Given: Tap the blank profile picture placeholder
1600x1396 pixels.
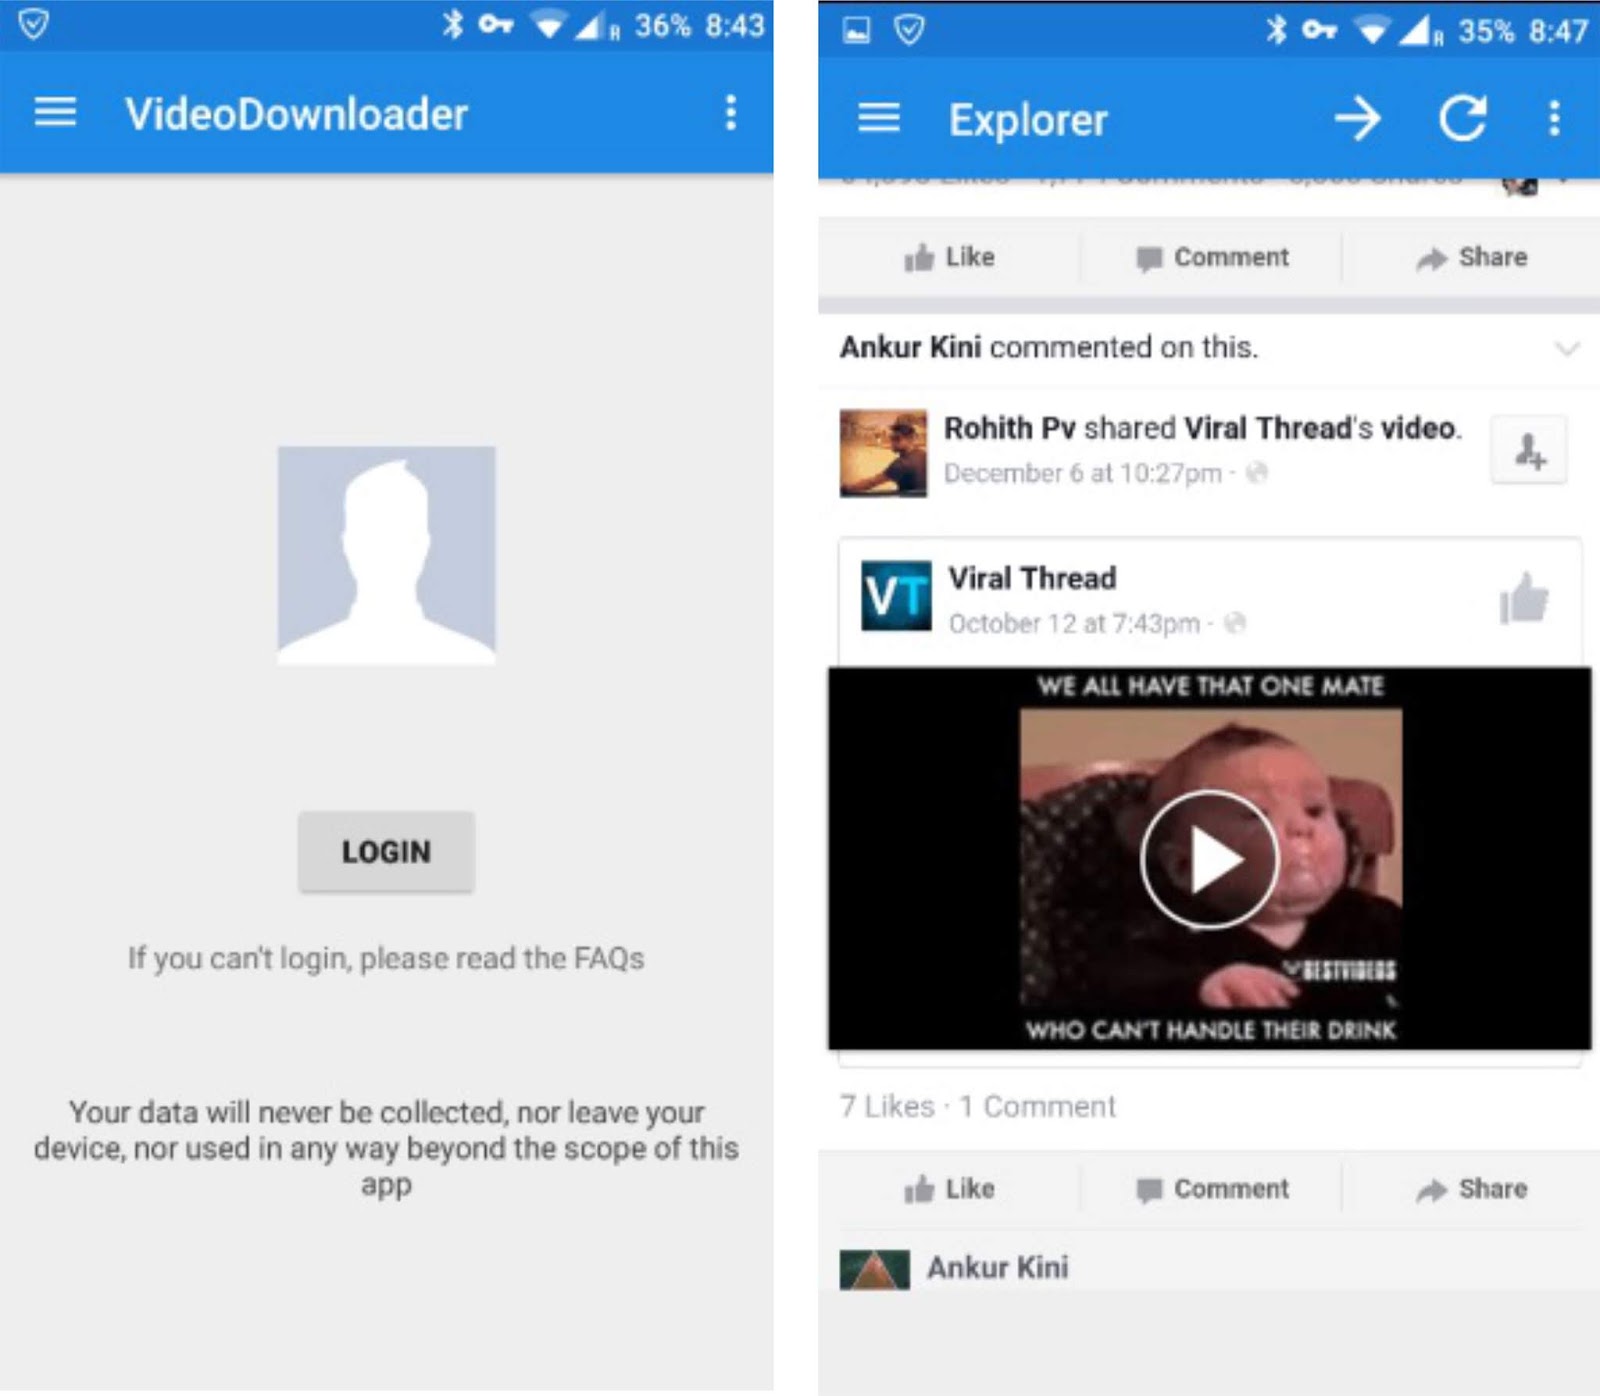Looking at the screenshot, I should click(x=386, y=555).
